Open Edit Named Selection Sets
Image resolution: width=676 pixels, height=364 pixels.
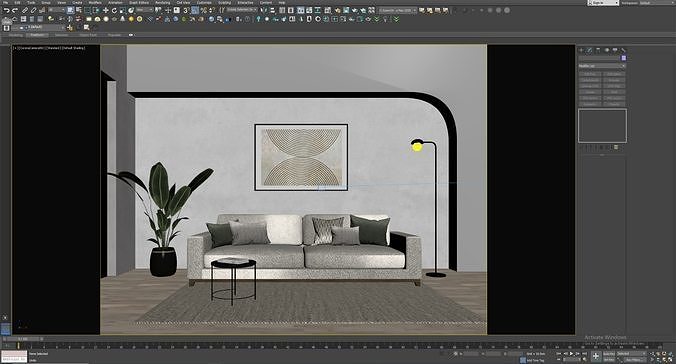point(222,10)
